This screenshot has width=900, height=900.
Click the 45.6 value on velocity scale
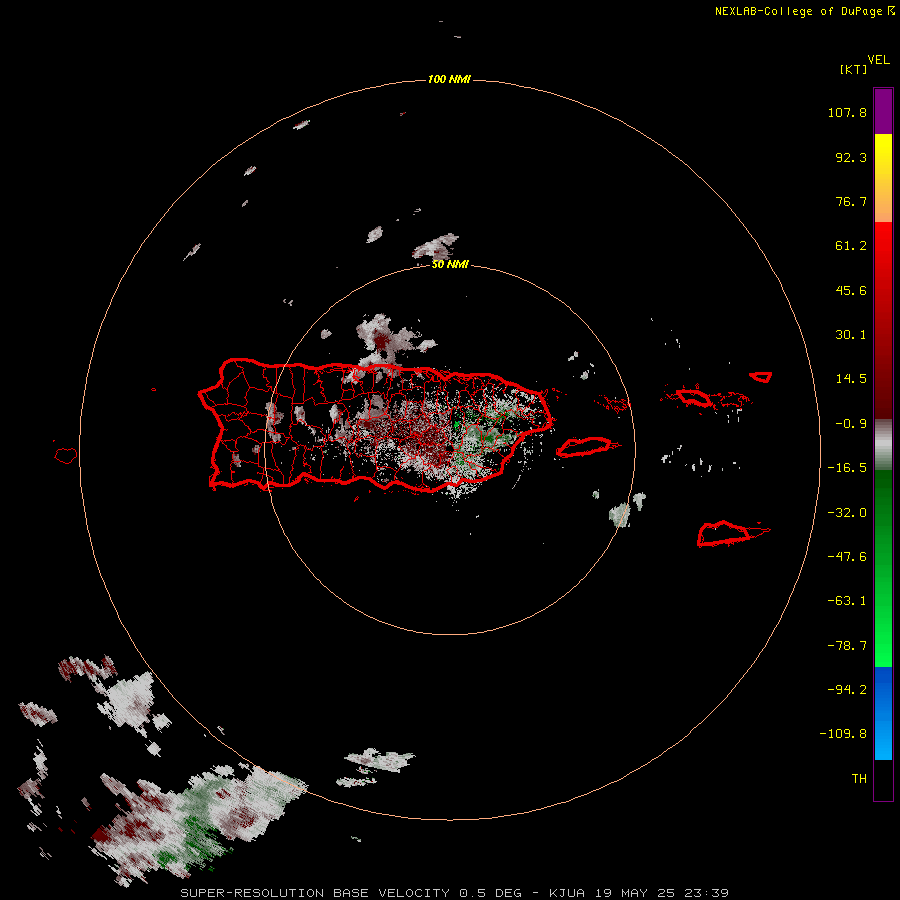pyautogui.click(x=851, y=290)
